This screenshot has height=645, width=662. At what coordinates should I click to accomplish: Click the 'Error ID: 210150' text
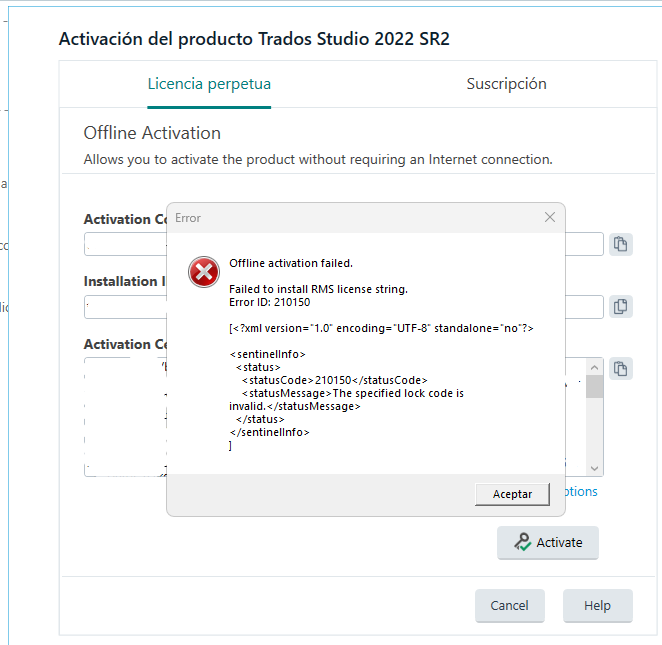tap(270, 302)
